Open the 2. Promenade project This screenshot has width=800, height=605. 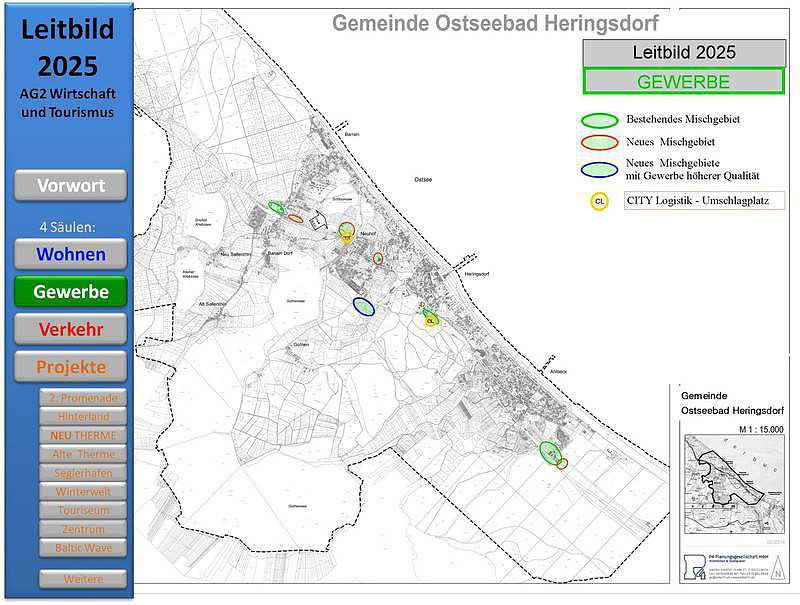click(83, 398)
